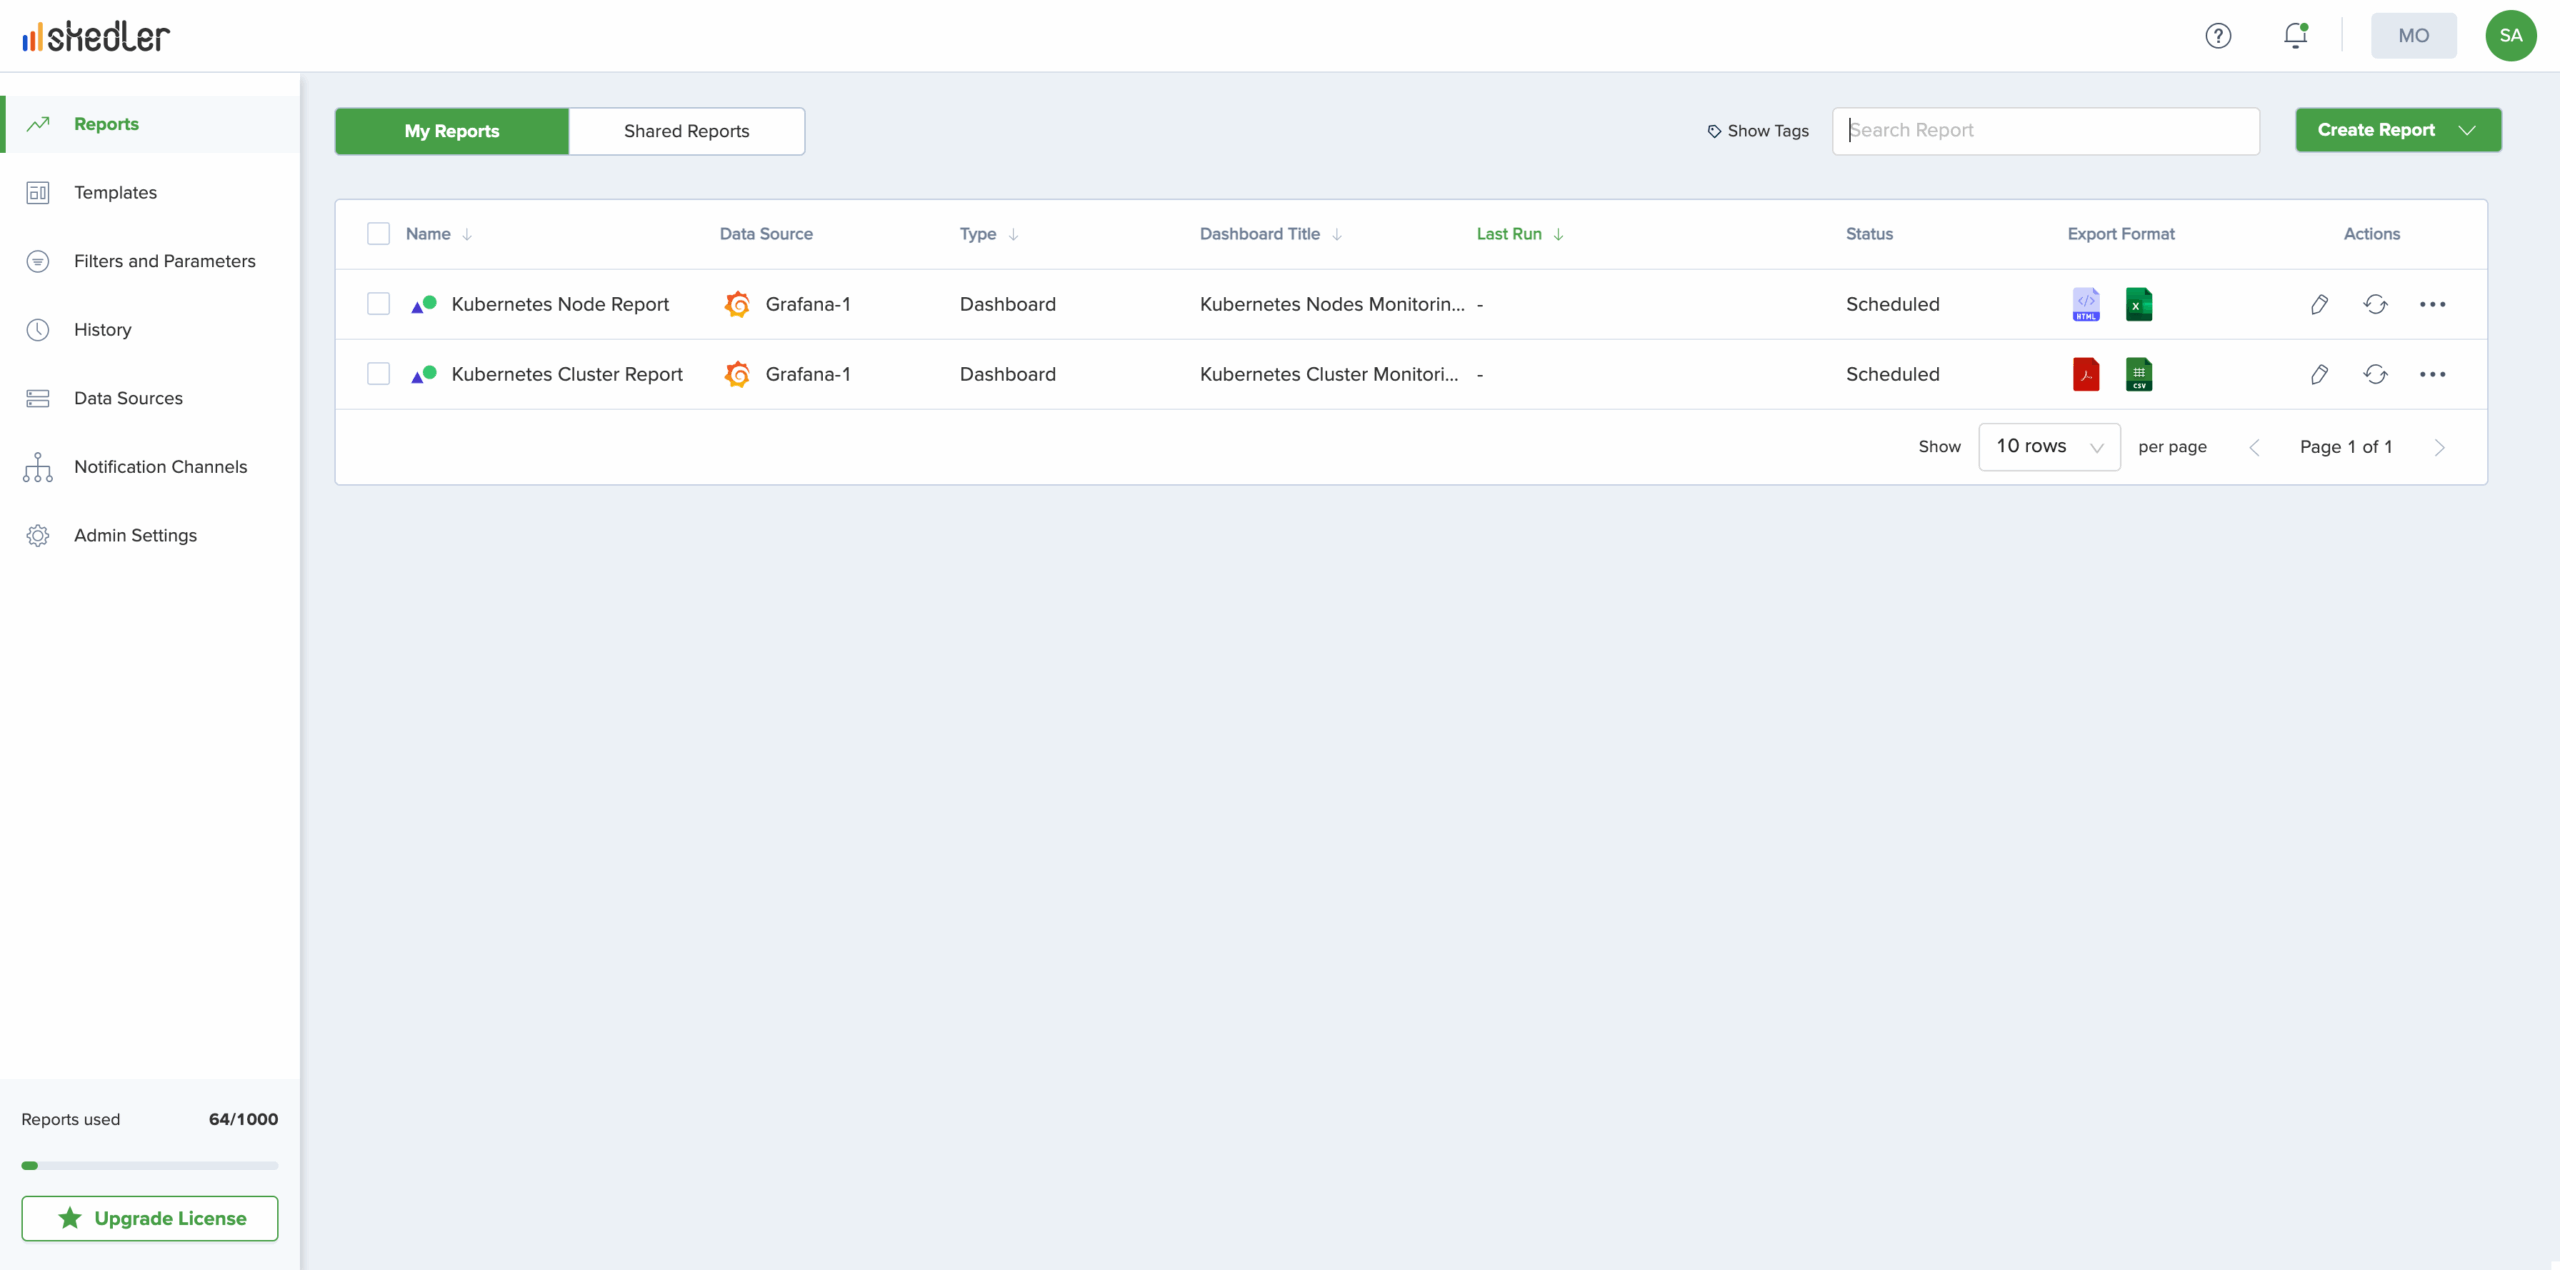2560x1270 pixels.
Task: Click the Reports used progress bar
Action: 150,1165
